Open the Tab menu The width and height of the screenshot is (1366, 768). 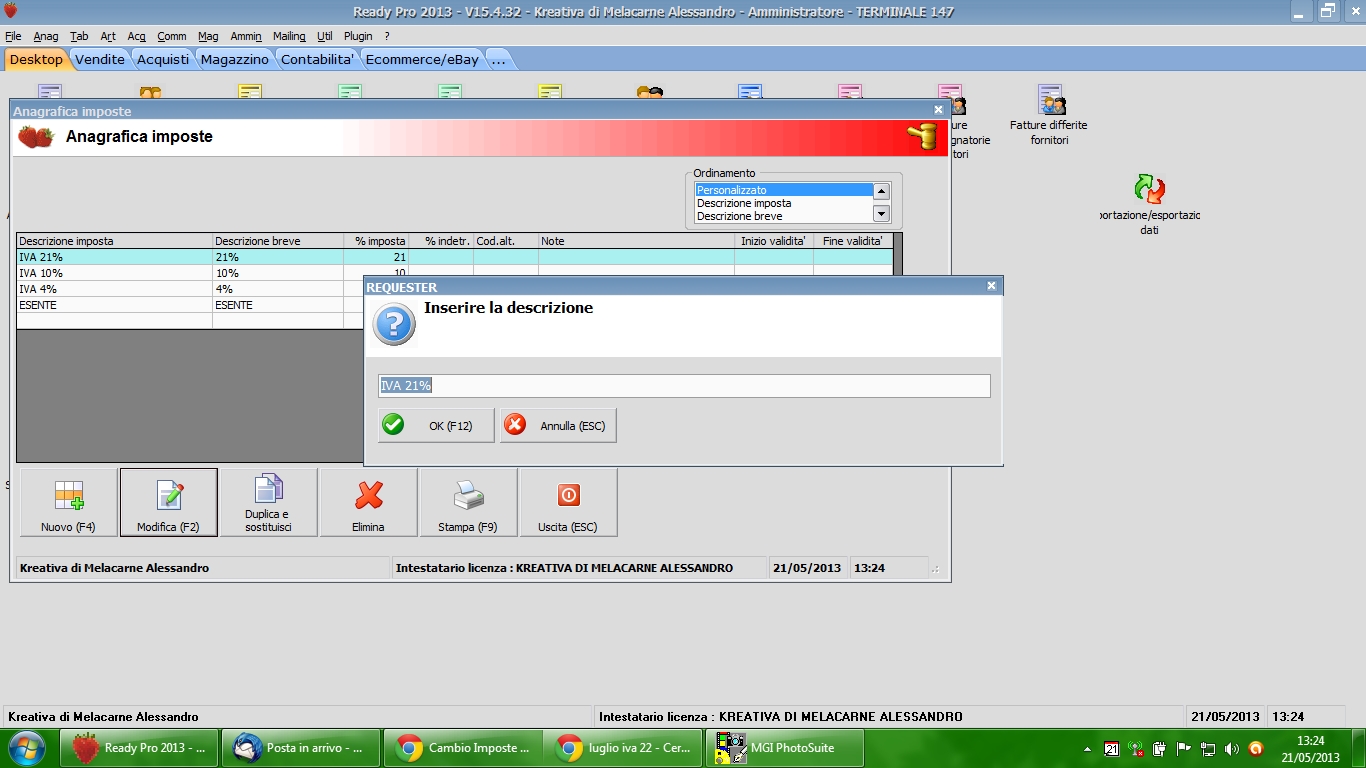coord(80,36)
